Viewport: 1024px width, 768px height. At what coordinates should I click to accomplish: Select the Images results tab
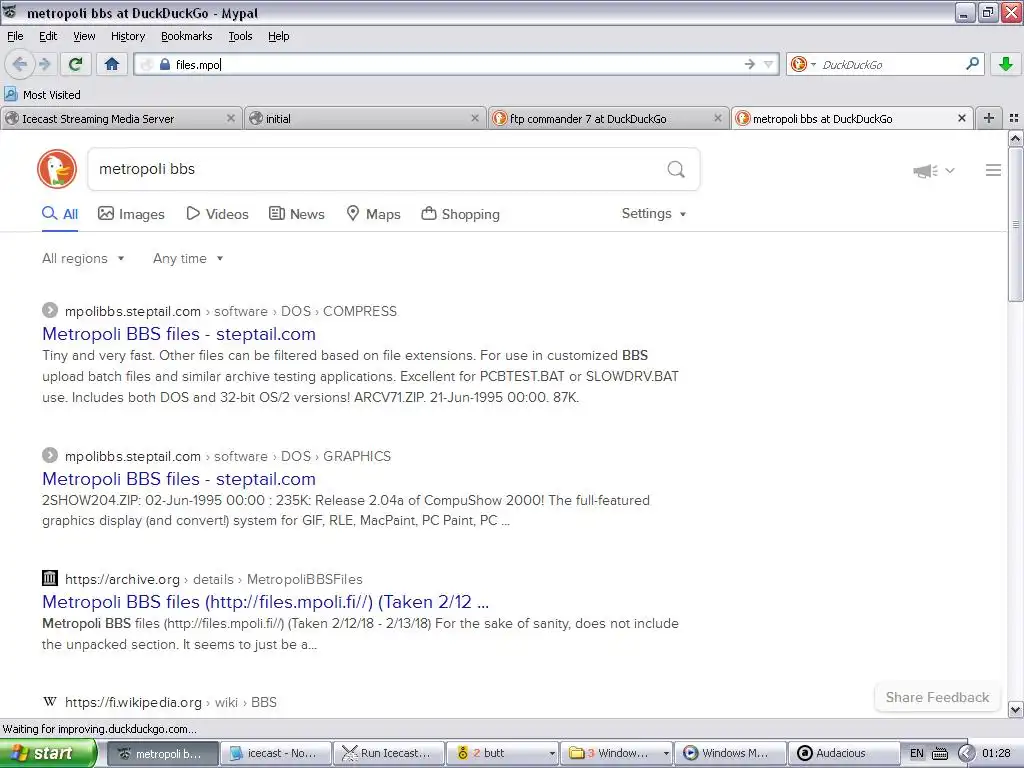click(131, 214)
